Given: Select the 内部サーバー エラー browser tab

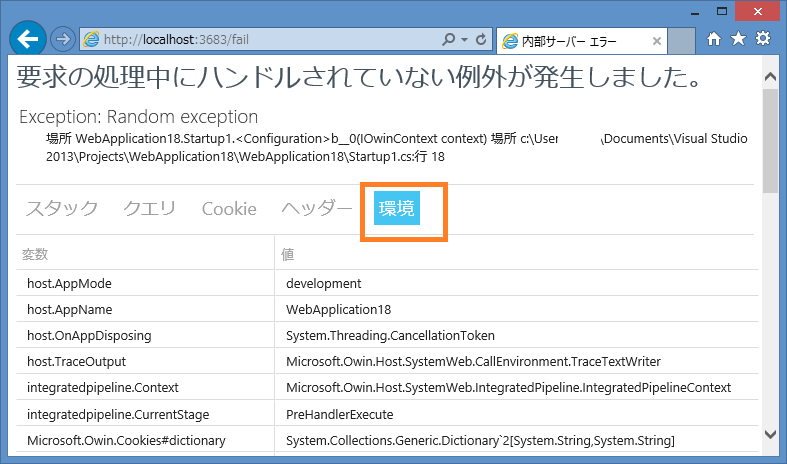Looking at the screenshot, I should (581, 41).
